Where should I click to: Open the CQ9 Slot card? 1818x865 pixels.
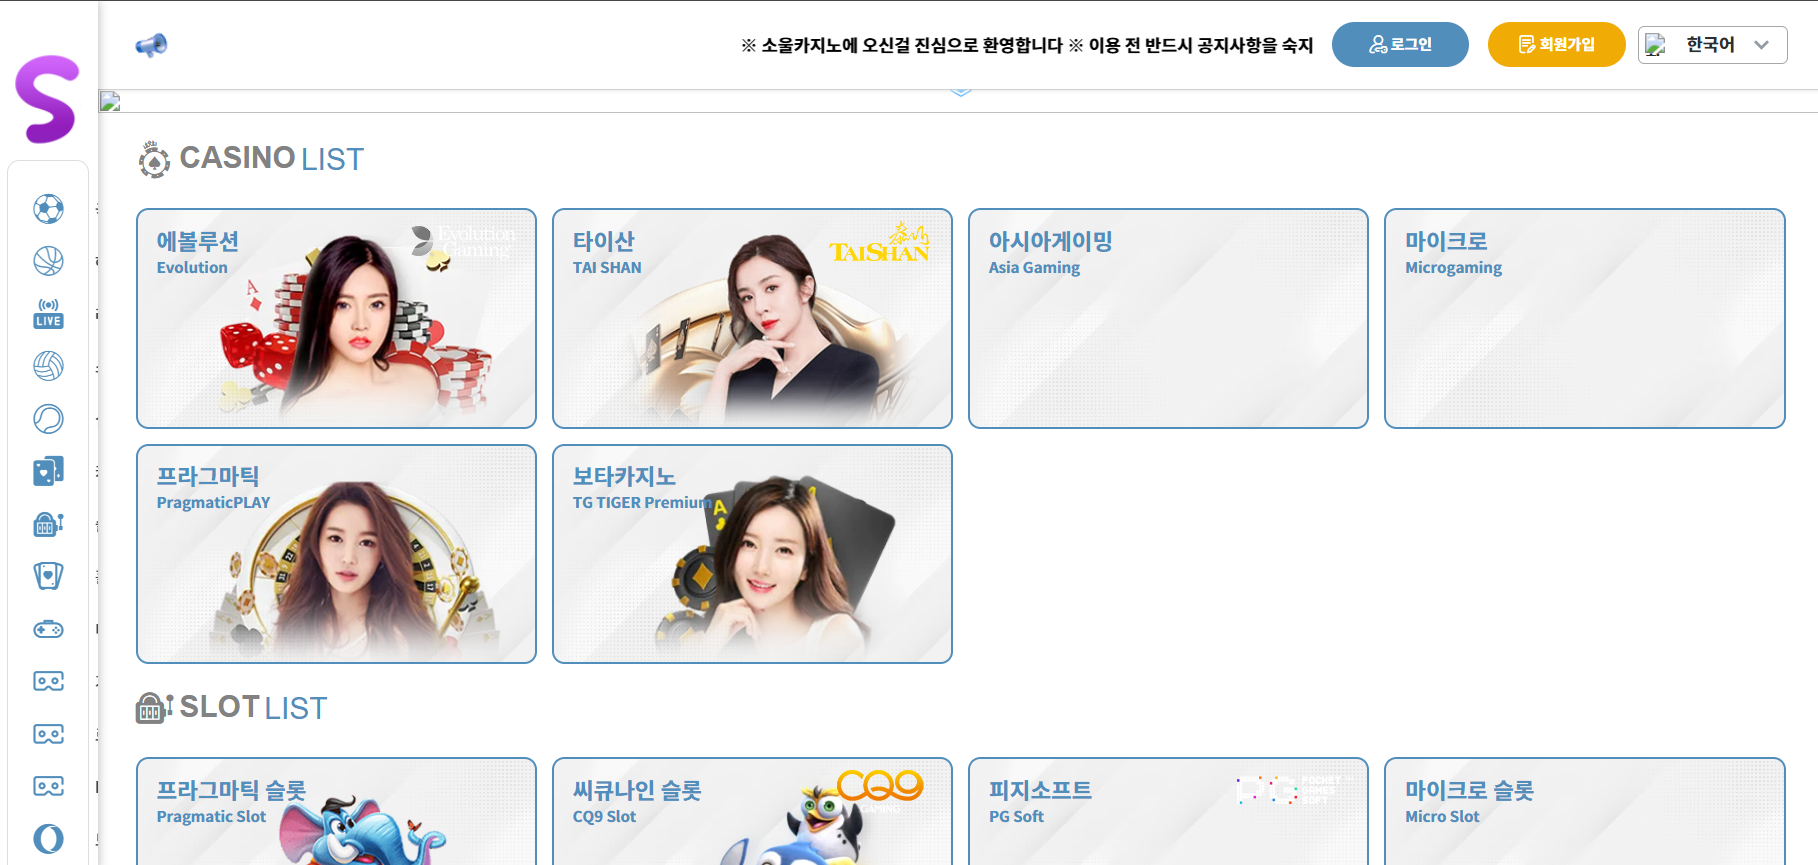[752, 811]
